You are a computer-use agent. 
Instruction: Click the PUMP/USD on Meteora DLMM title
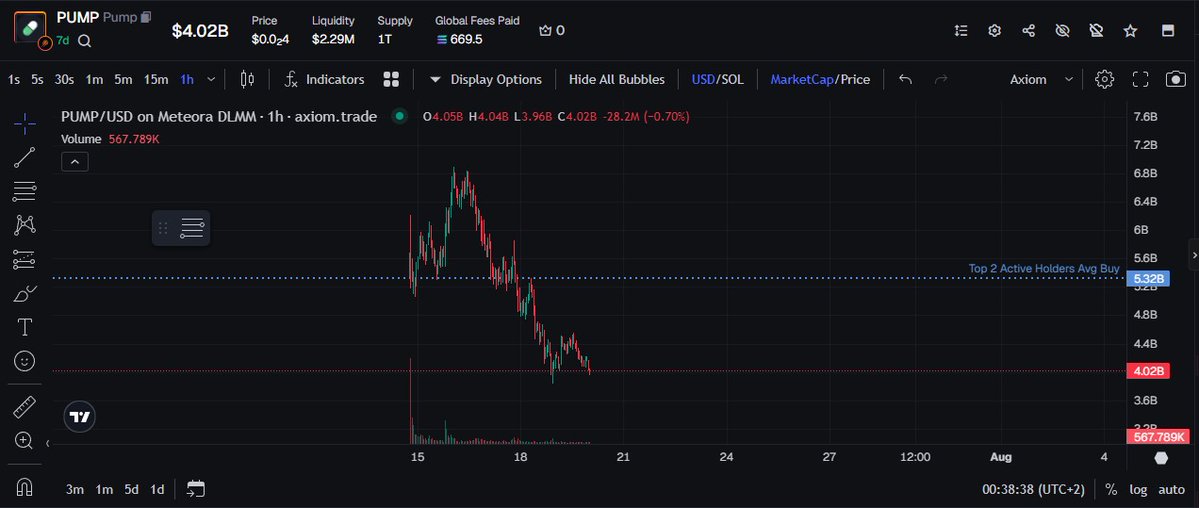point(219,116)
